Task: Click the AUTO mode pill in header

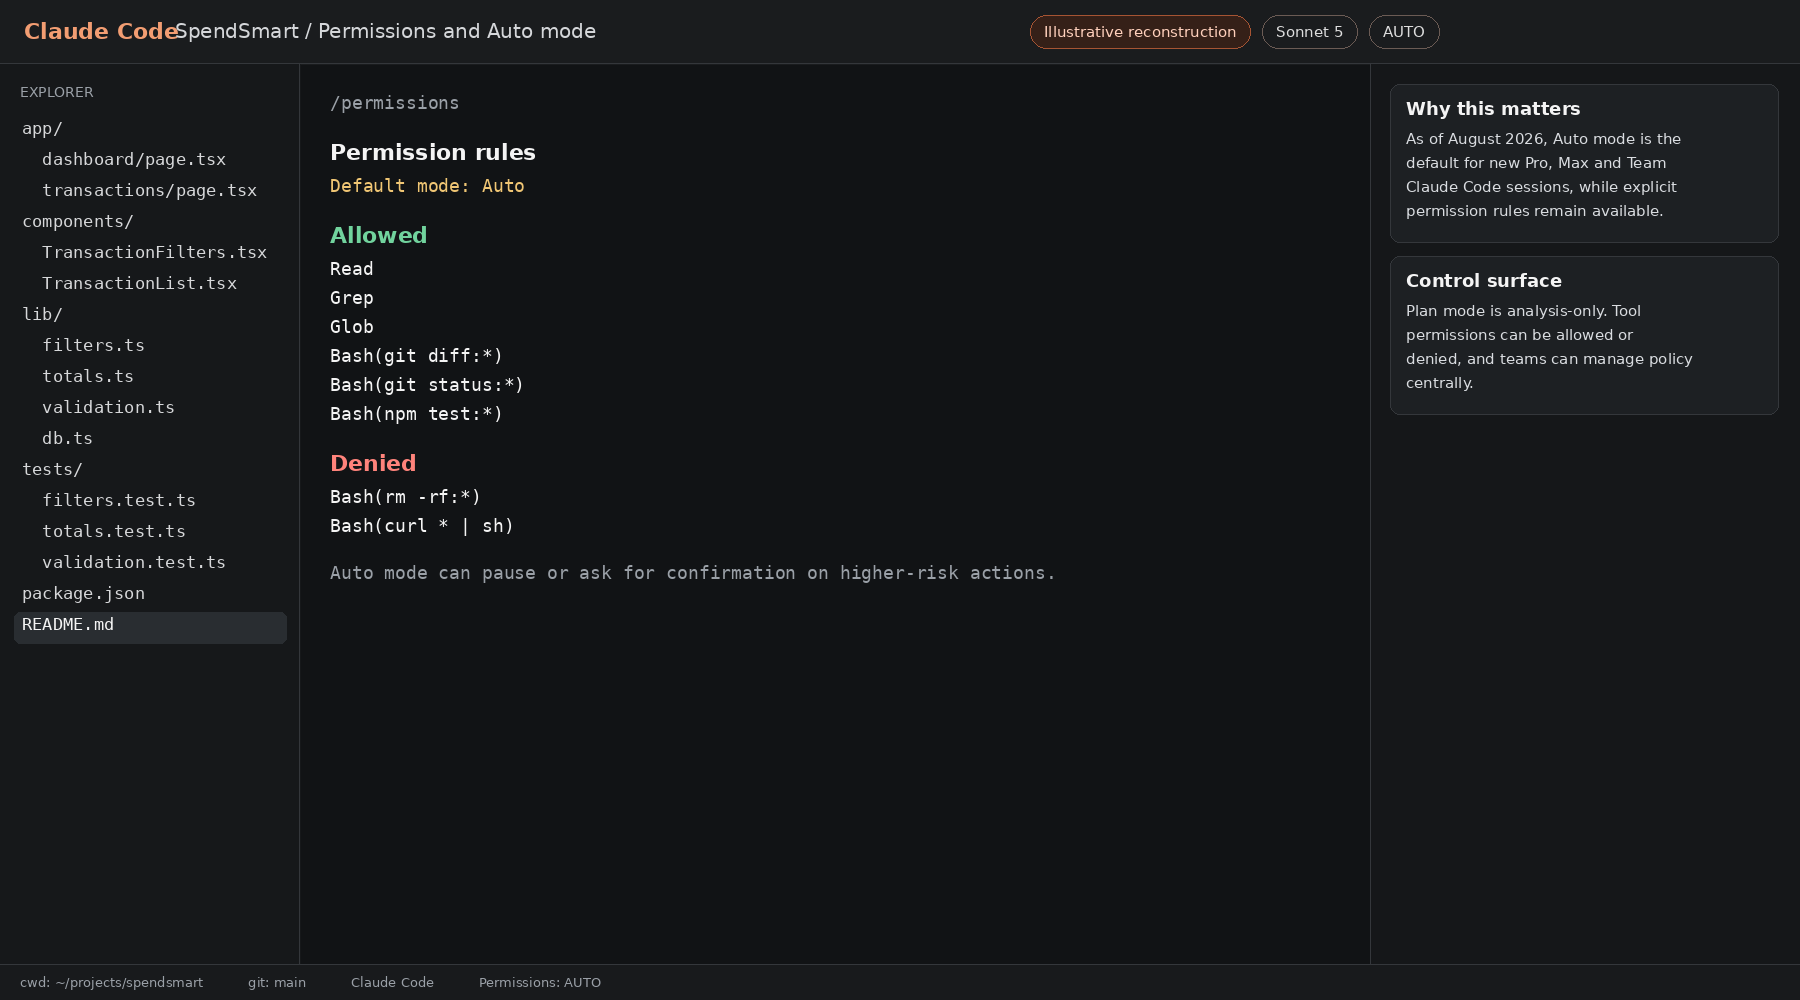Action: 1404,32
